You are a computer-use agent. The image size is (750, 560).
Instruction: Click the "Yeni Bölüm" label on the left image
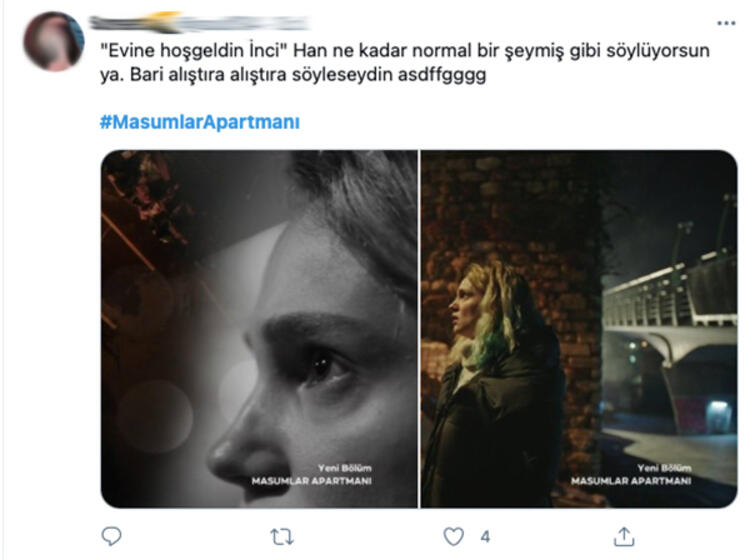(344, 468)
